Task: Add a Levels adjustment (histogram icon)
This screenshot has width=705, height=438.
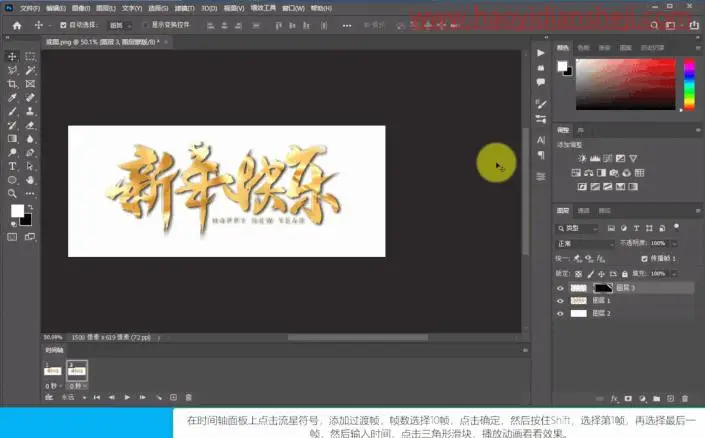Action: point(595,158)
